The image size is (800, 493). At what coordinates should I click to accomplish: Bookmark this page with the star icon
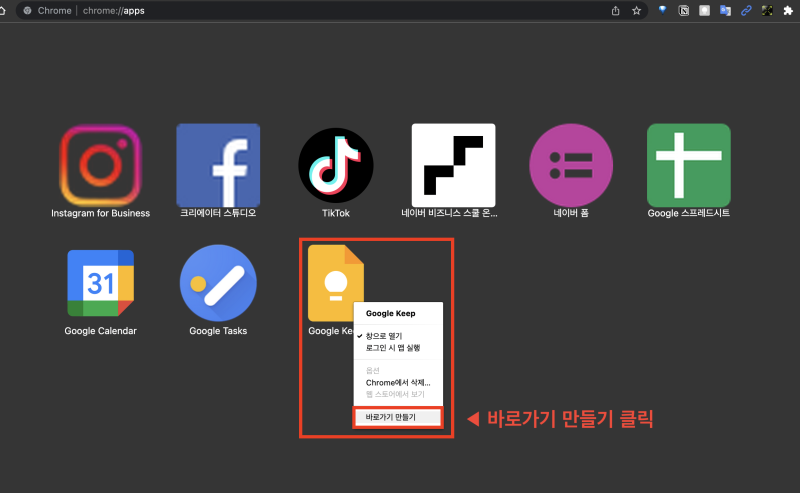tap(636, 11)
